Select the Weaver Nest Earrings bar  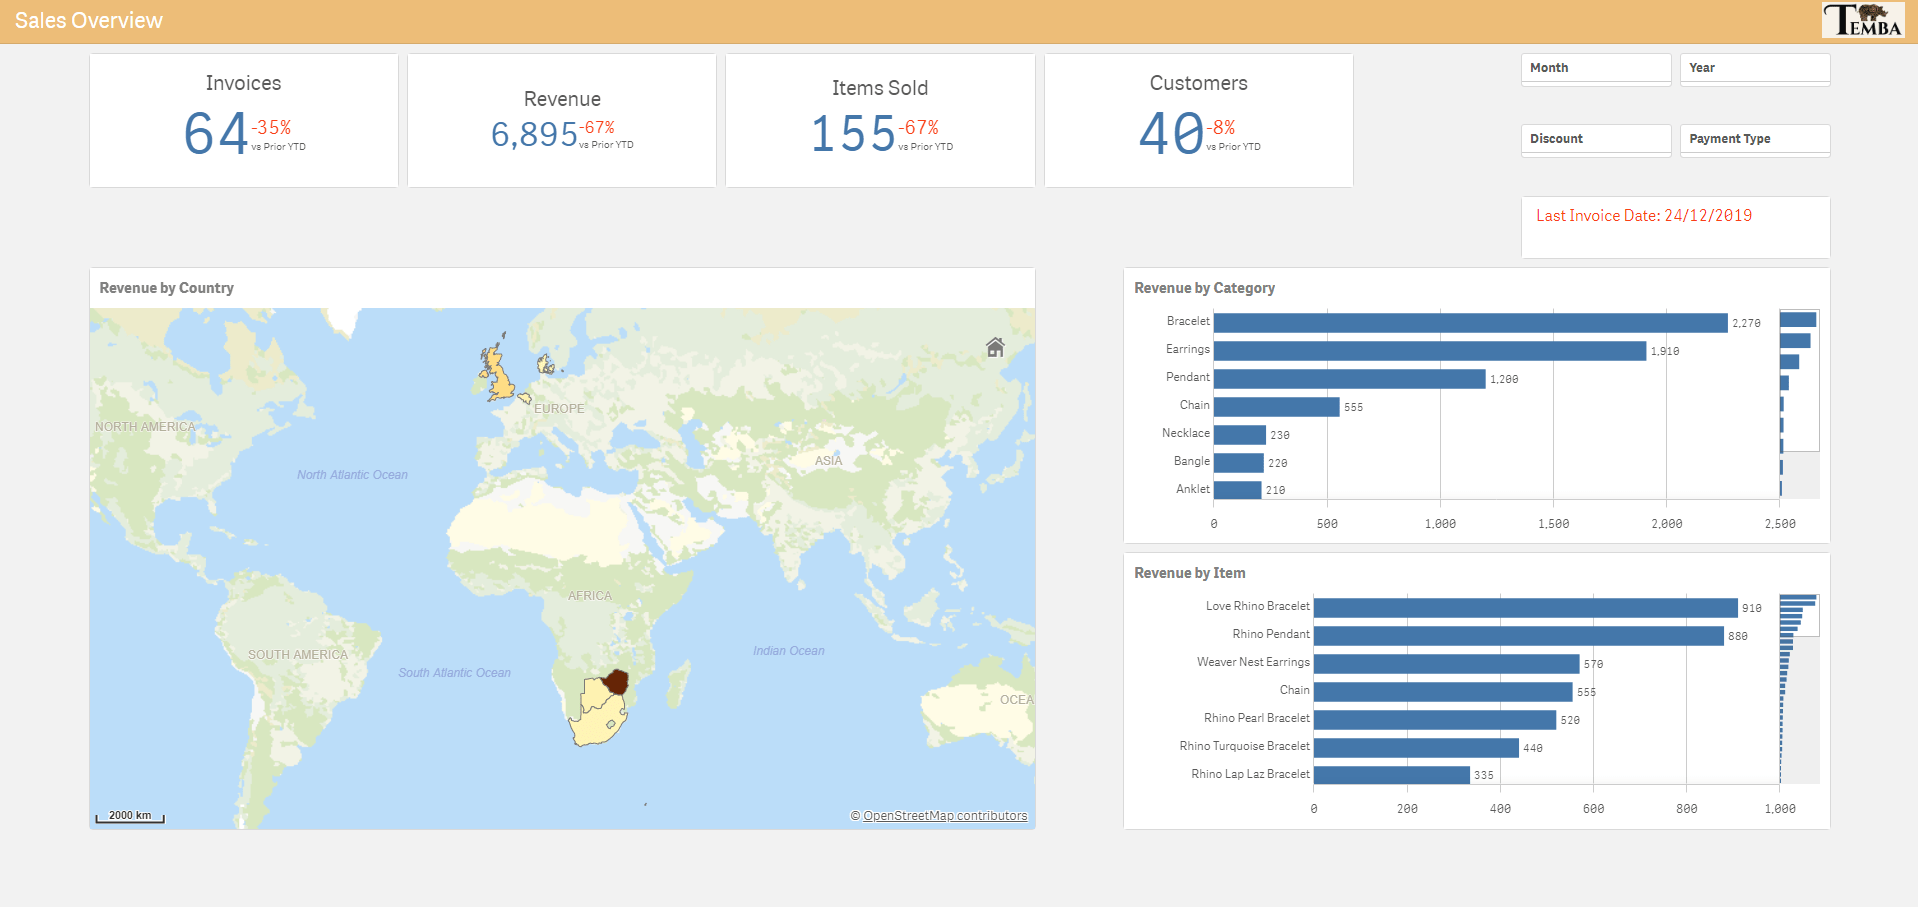tap(1446, 664)
